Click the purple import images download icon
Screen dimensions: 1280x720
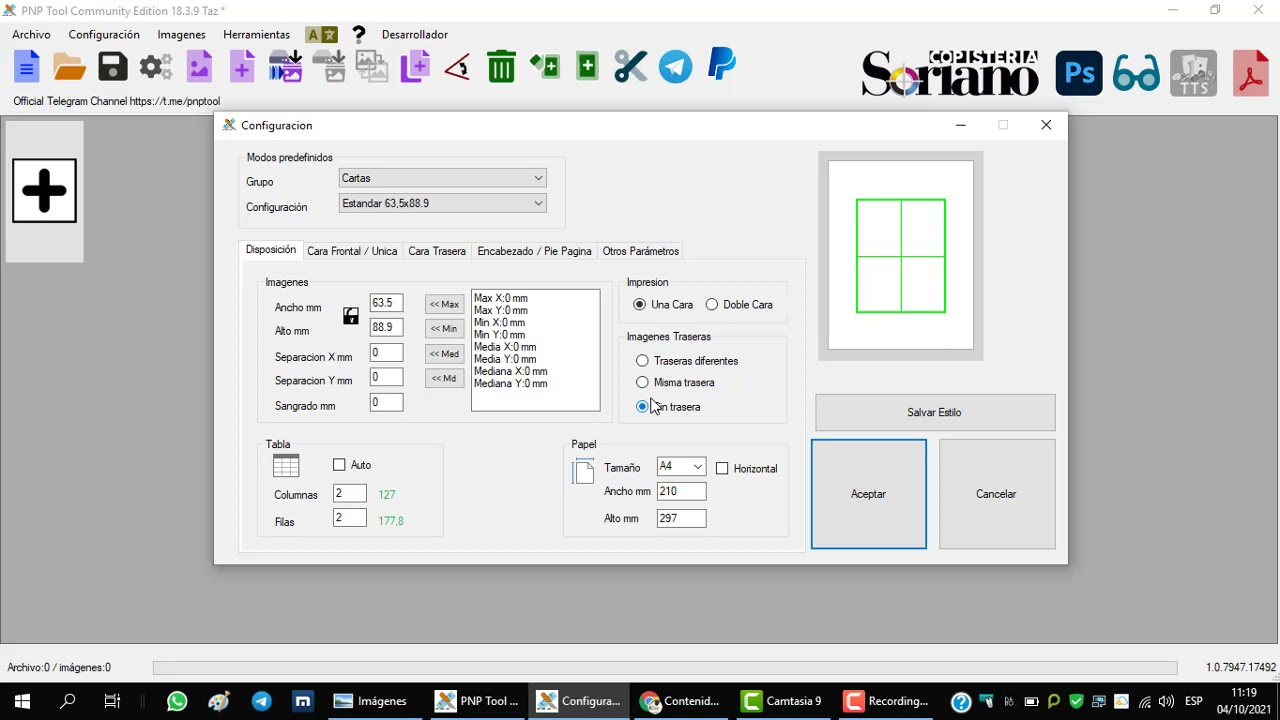[285, 67]
